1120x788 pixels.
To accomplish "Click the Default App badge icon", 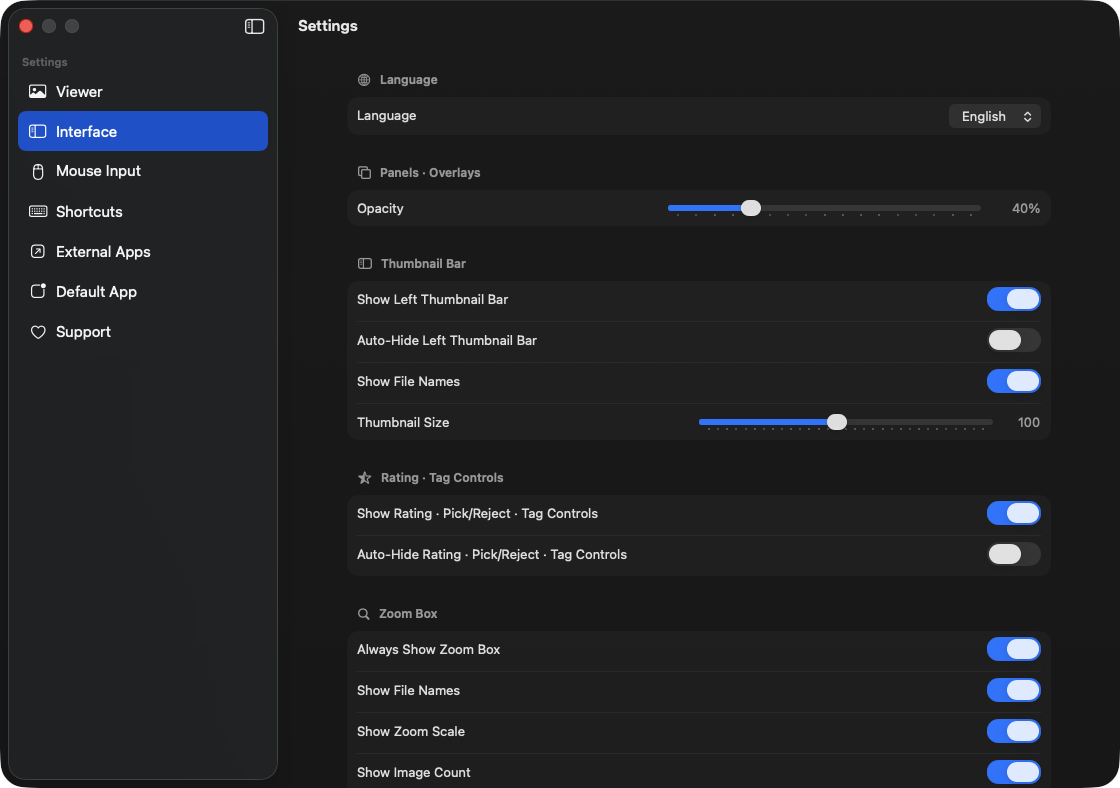I will tap(38, 291).
